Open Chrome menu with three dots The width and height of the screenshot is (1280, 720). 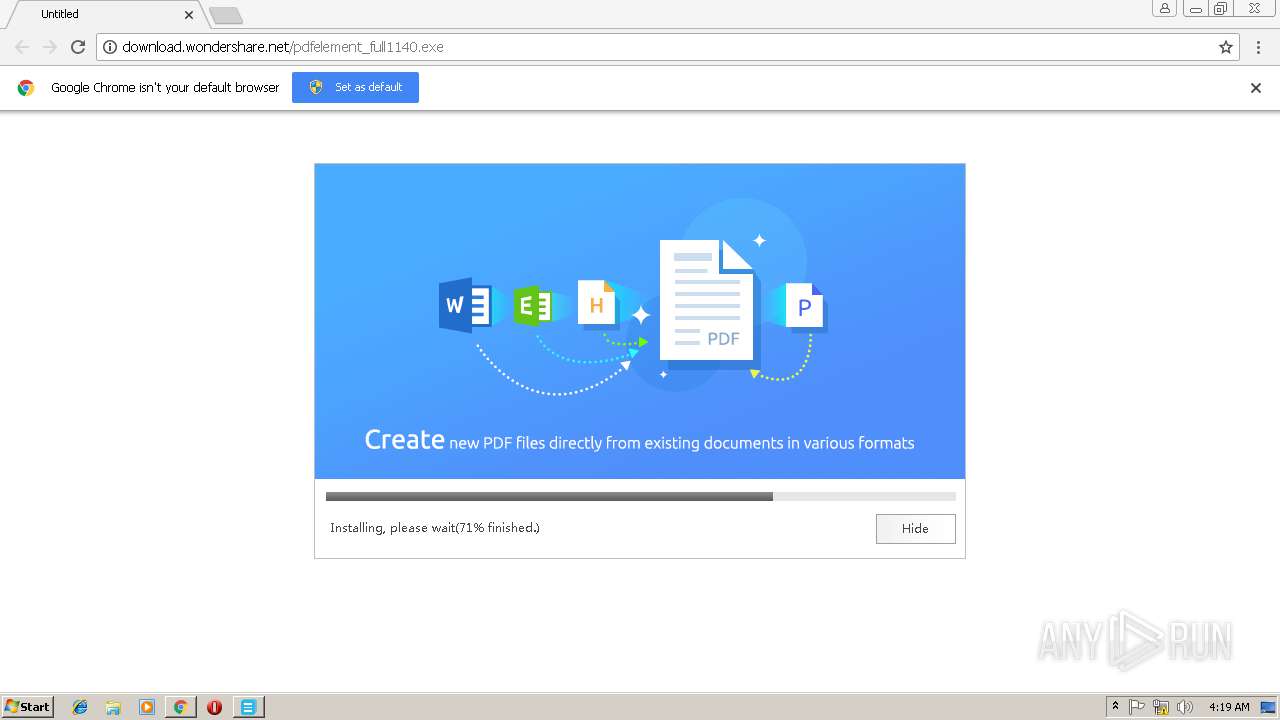[1257, 47]
